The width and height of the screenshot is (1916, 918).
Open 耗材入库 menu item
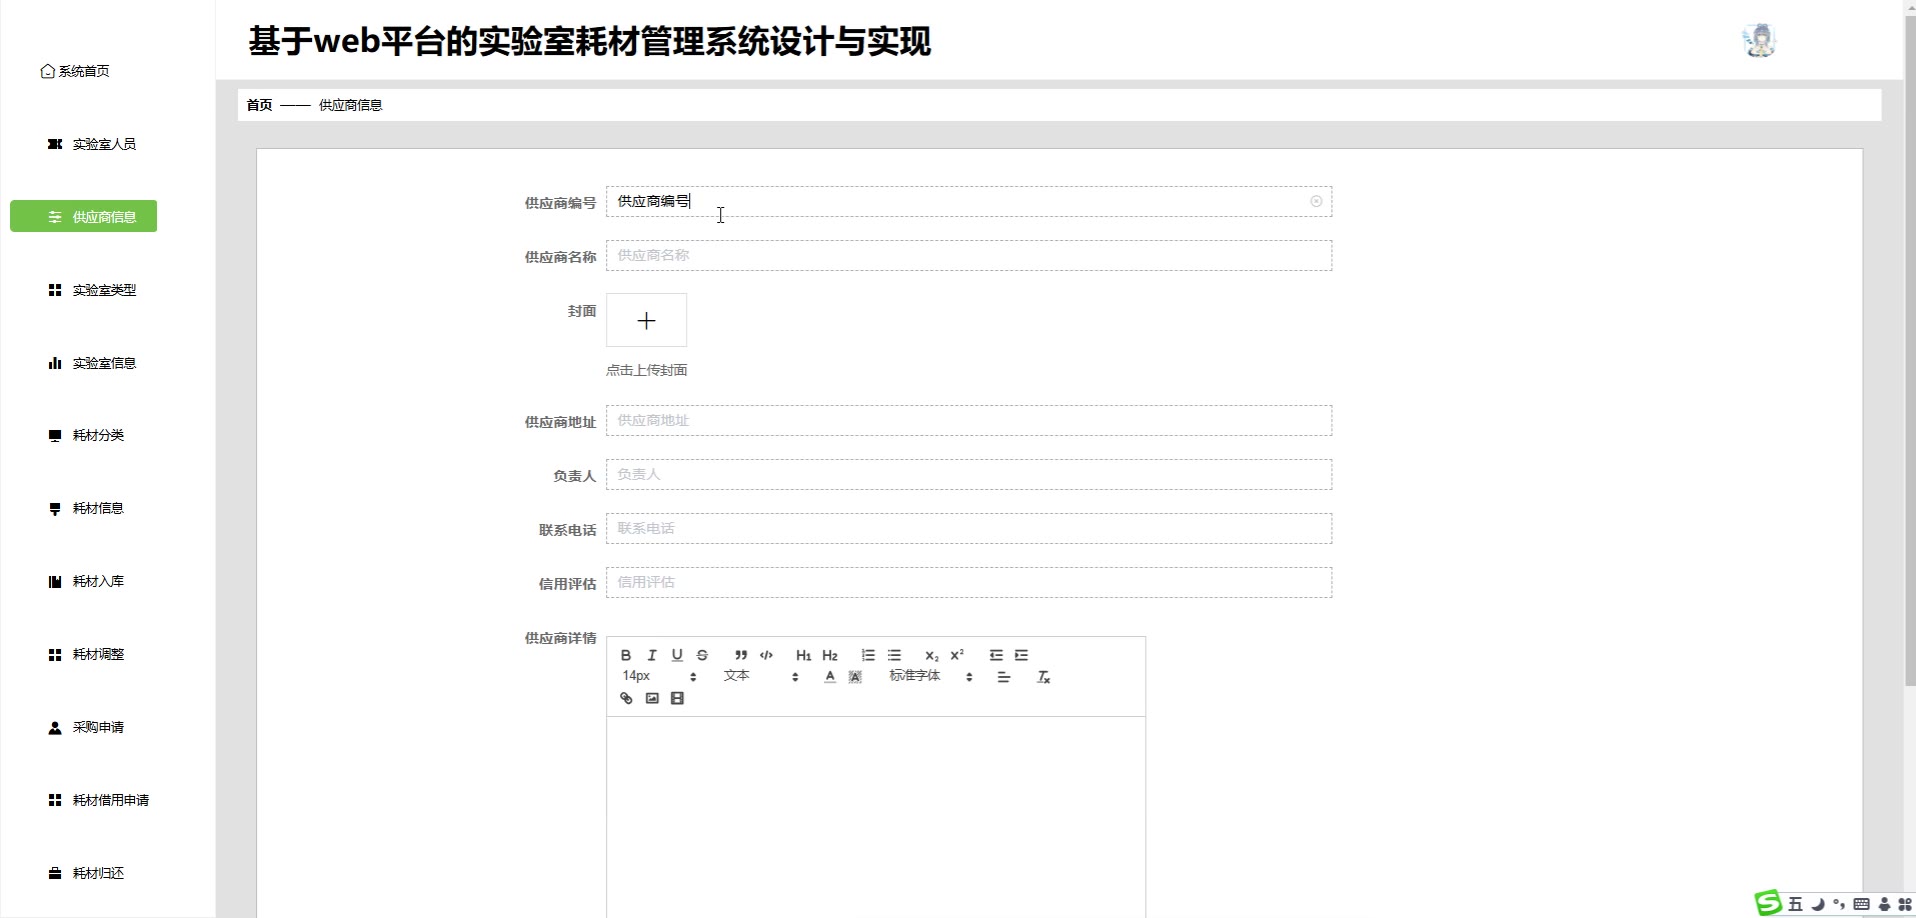(86, 581)
